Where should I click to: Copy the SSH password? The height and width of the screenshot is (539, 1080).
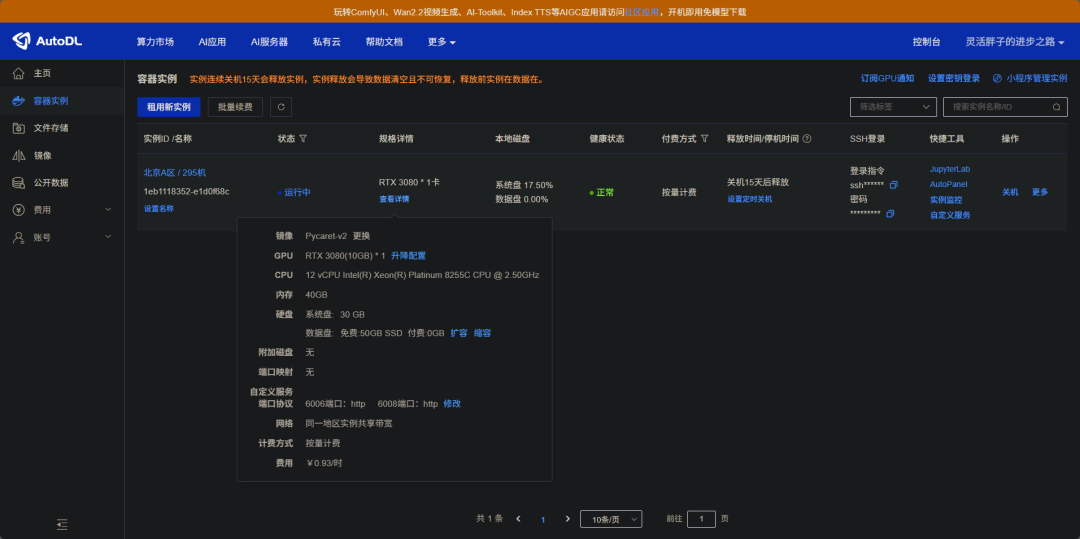tap(890, 214)
